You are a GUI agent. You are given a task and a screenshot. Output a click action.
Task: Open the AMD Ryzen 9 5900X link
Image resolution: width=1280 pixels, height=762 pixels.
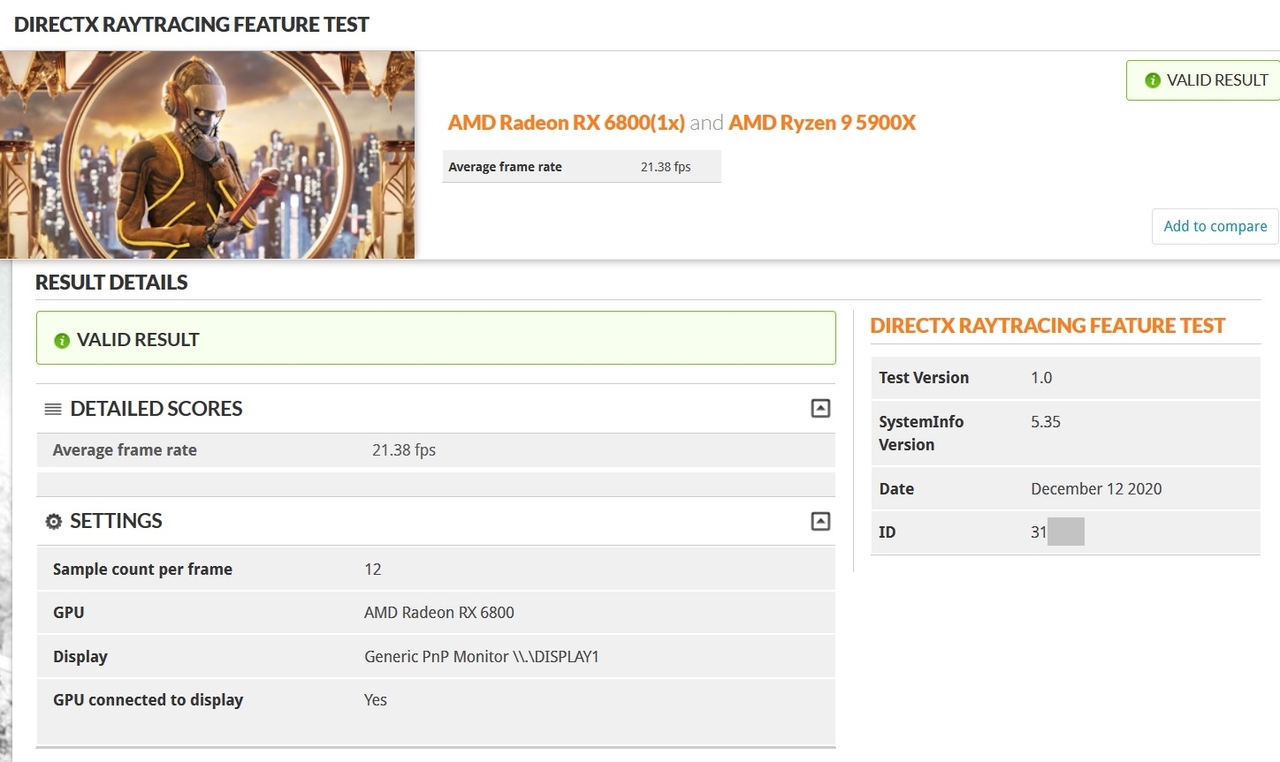[822, 122]
